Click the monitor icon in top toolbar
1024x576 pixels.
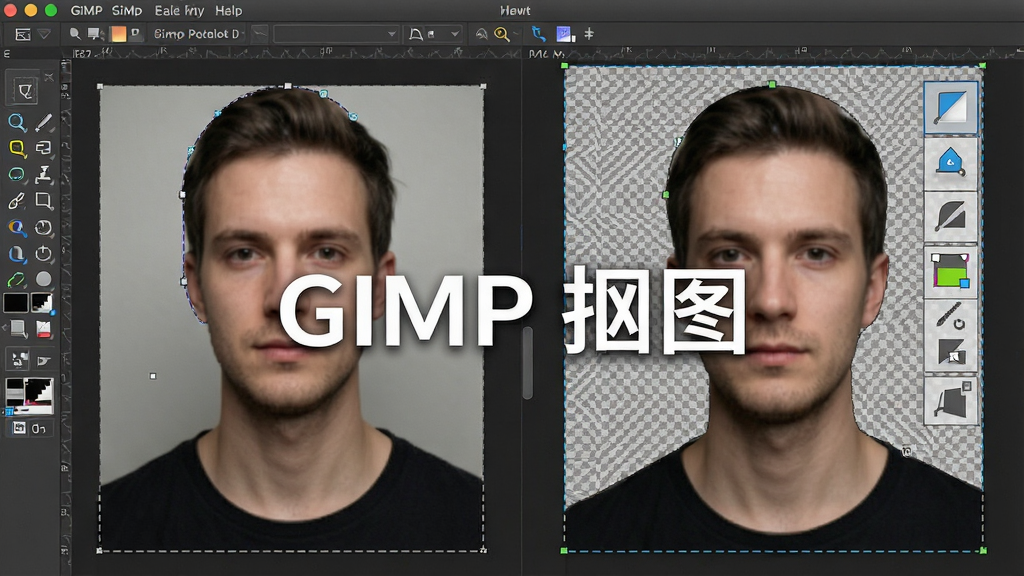tap(95, 33)
